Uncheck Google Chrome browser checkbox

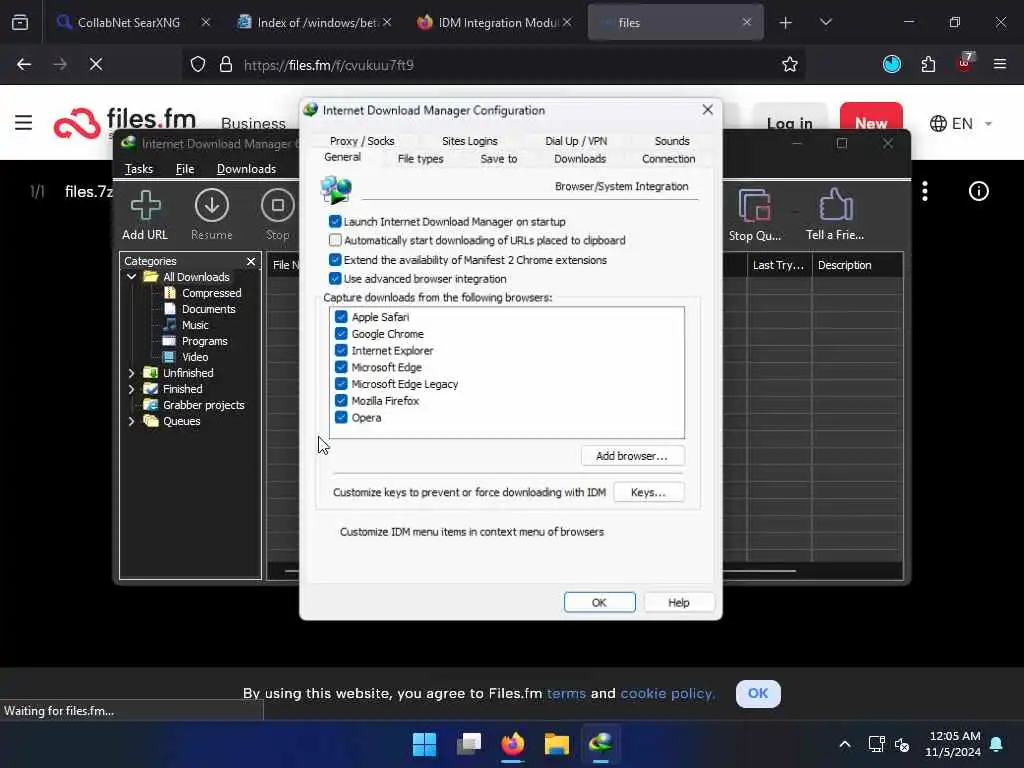[341, 334]
